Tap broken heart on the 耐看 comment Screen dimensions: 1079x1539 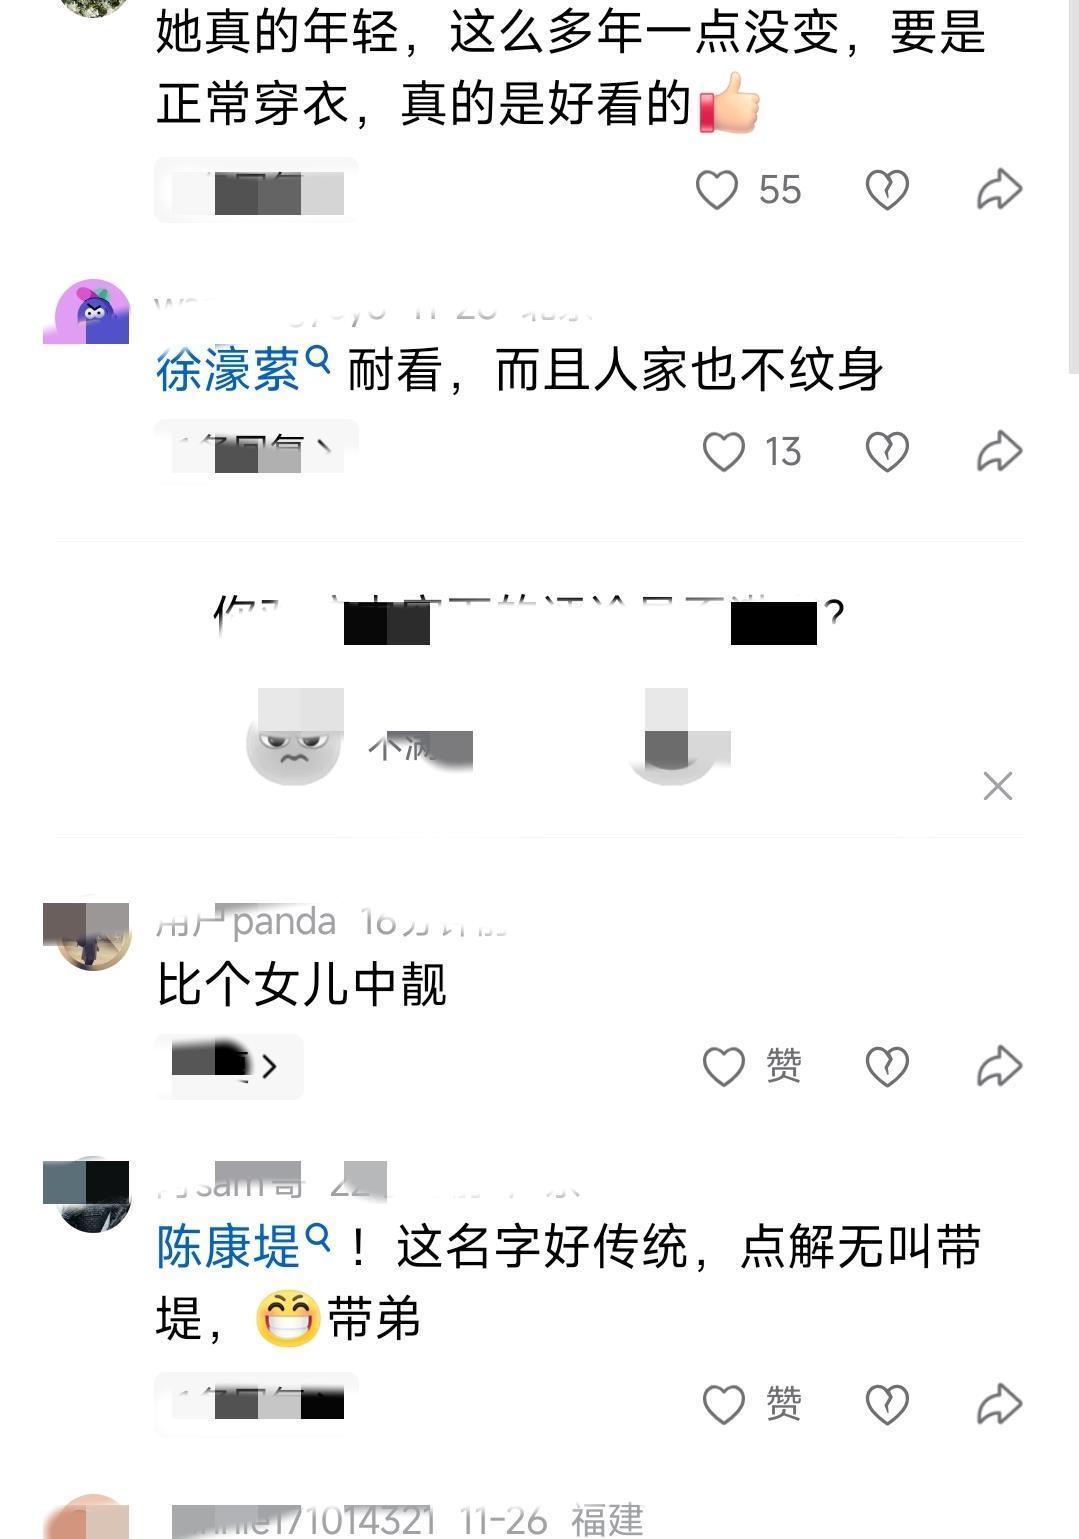886,452
